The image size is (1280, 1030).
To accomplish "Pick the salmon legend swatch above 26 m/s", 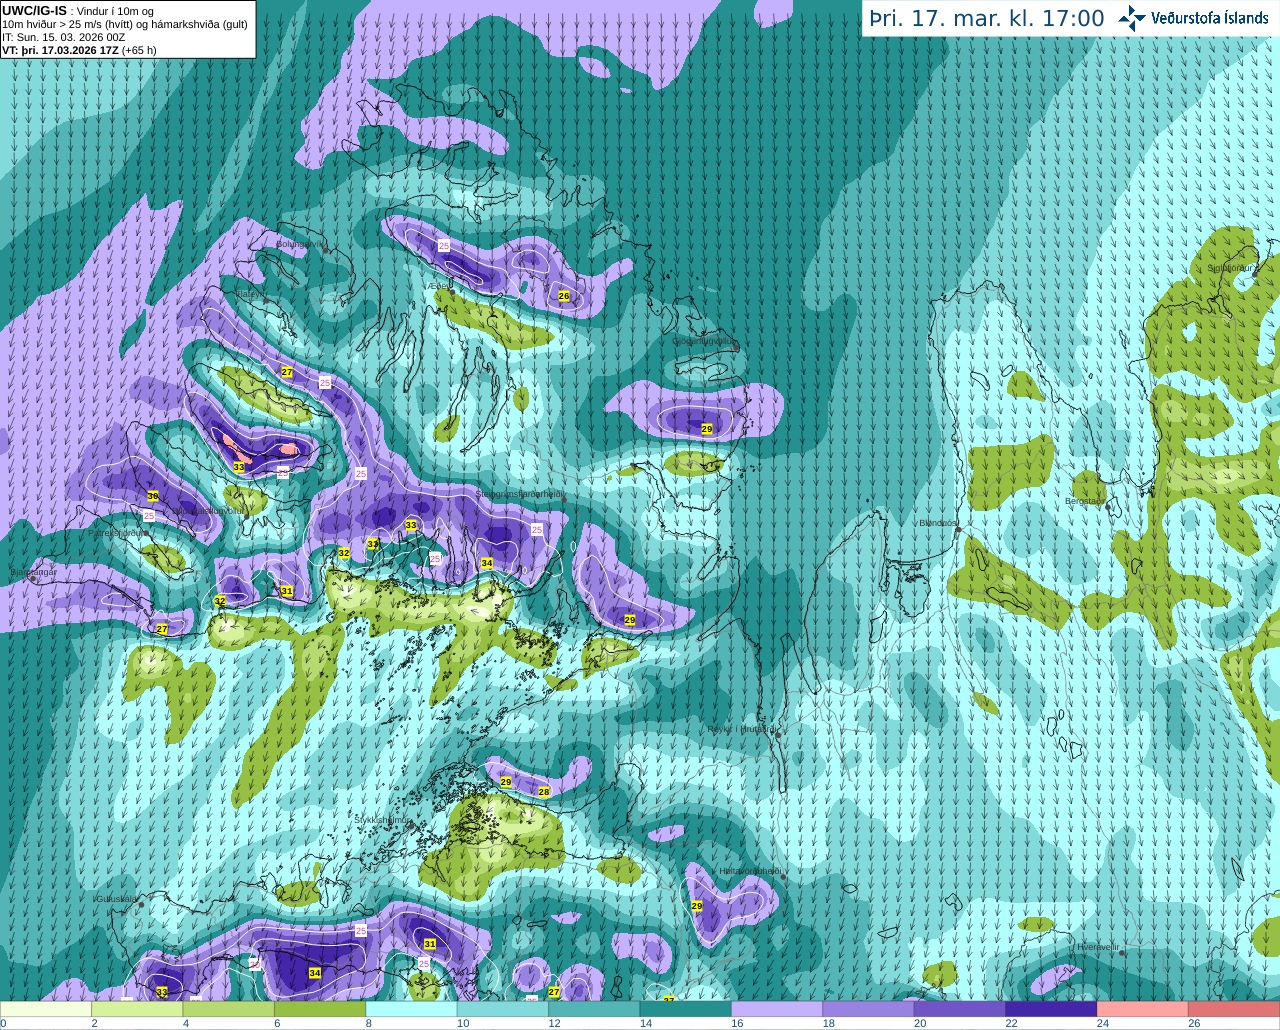I will (x=1235, y=1009).
